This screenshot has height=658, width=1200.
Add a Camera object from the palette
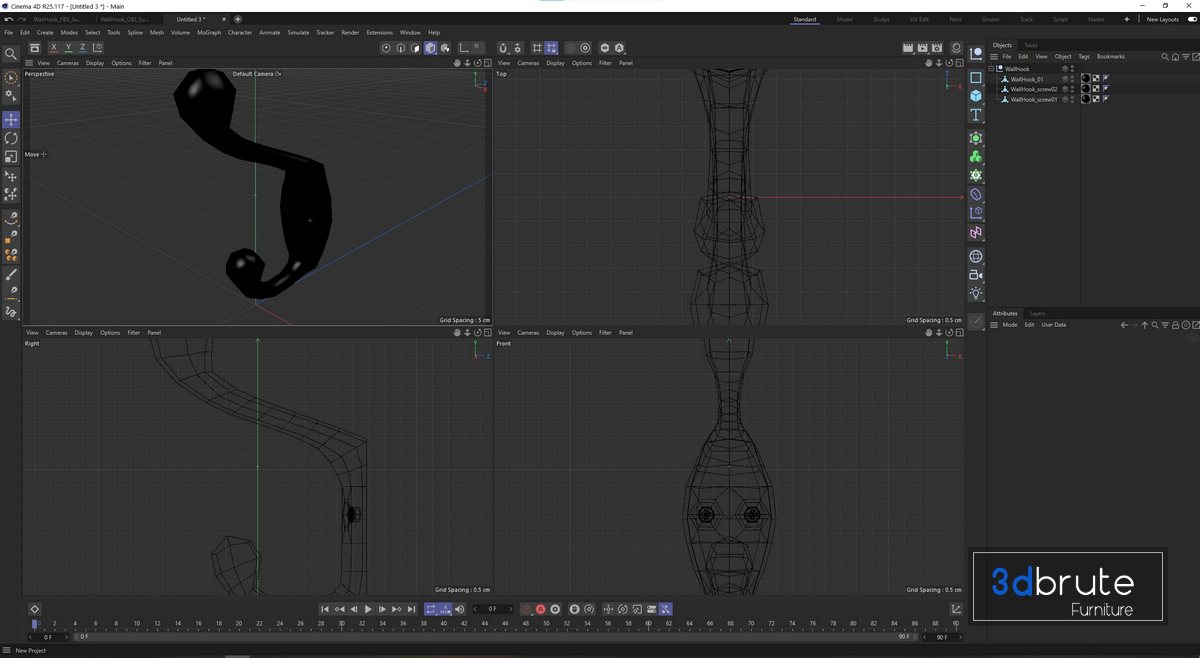pos(976,275)
